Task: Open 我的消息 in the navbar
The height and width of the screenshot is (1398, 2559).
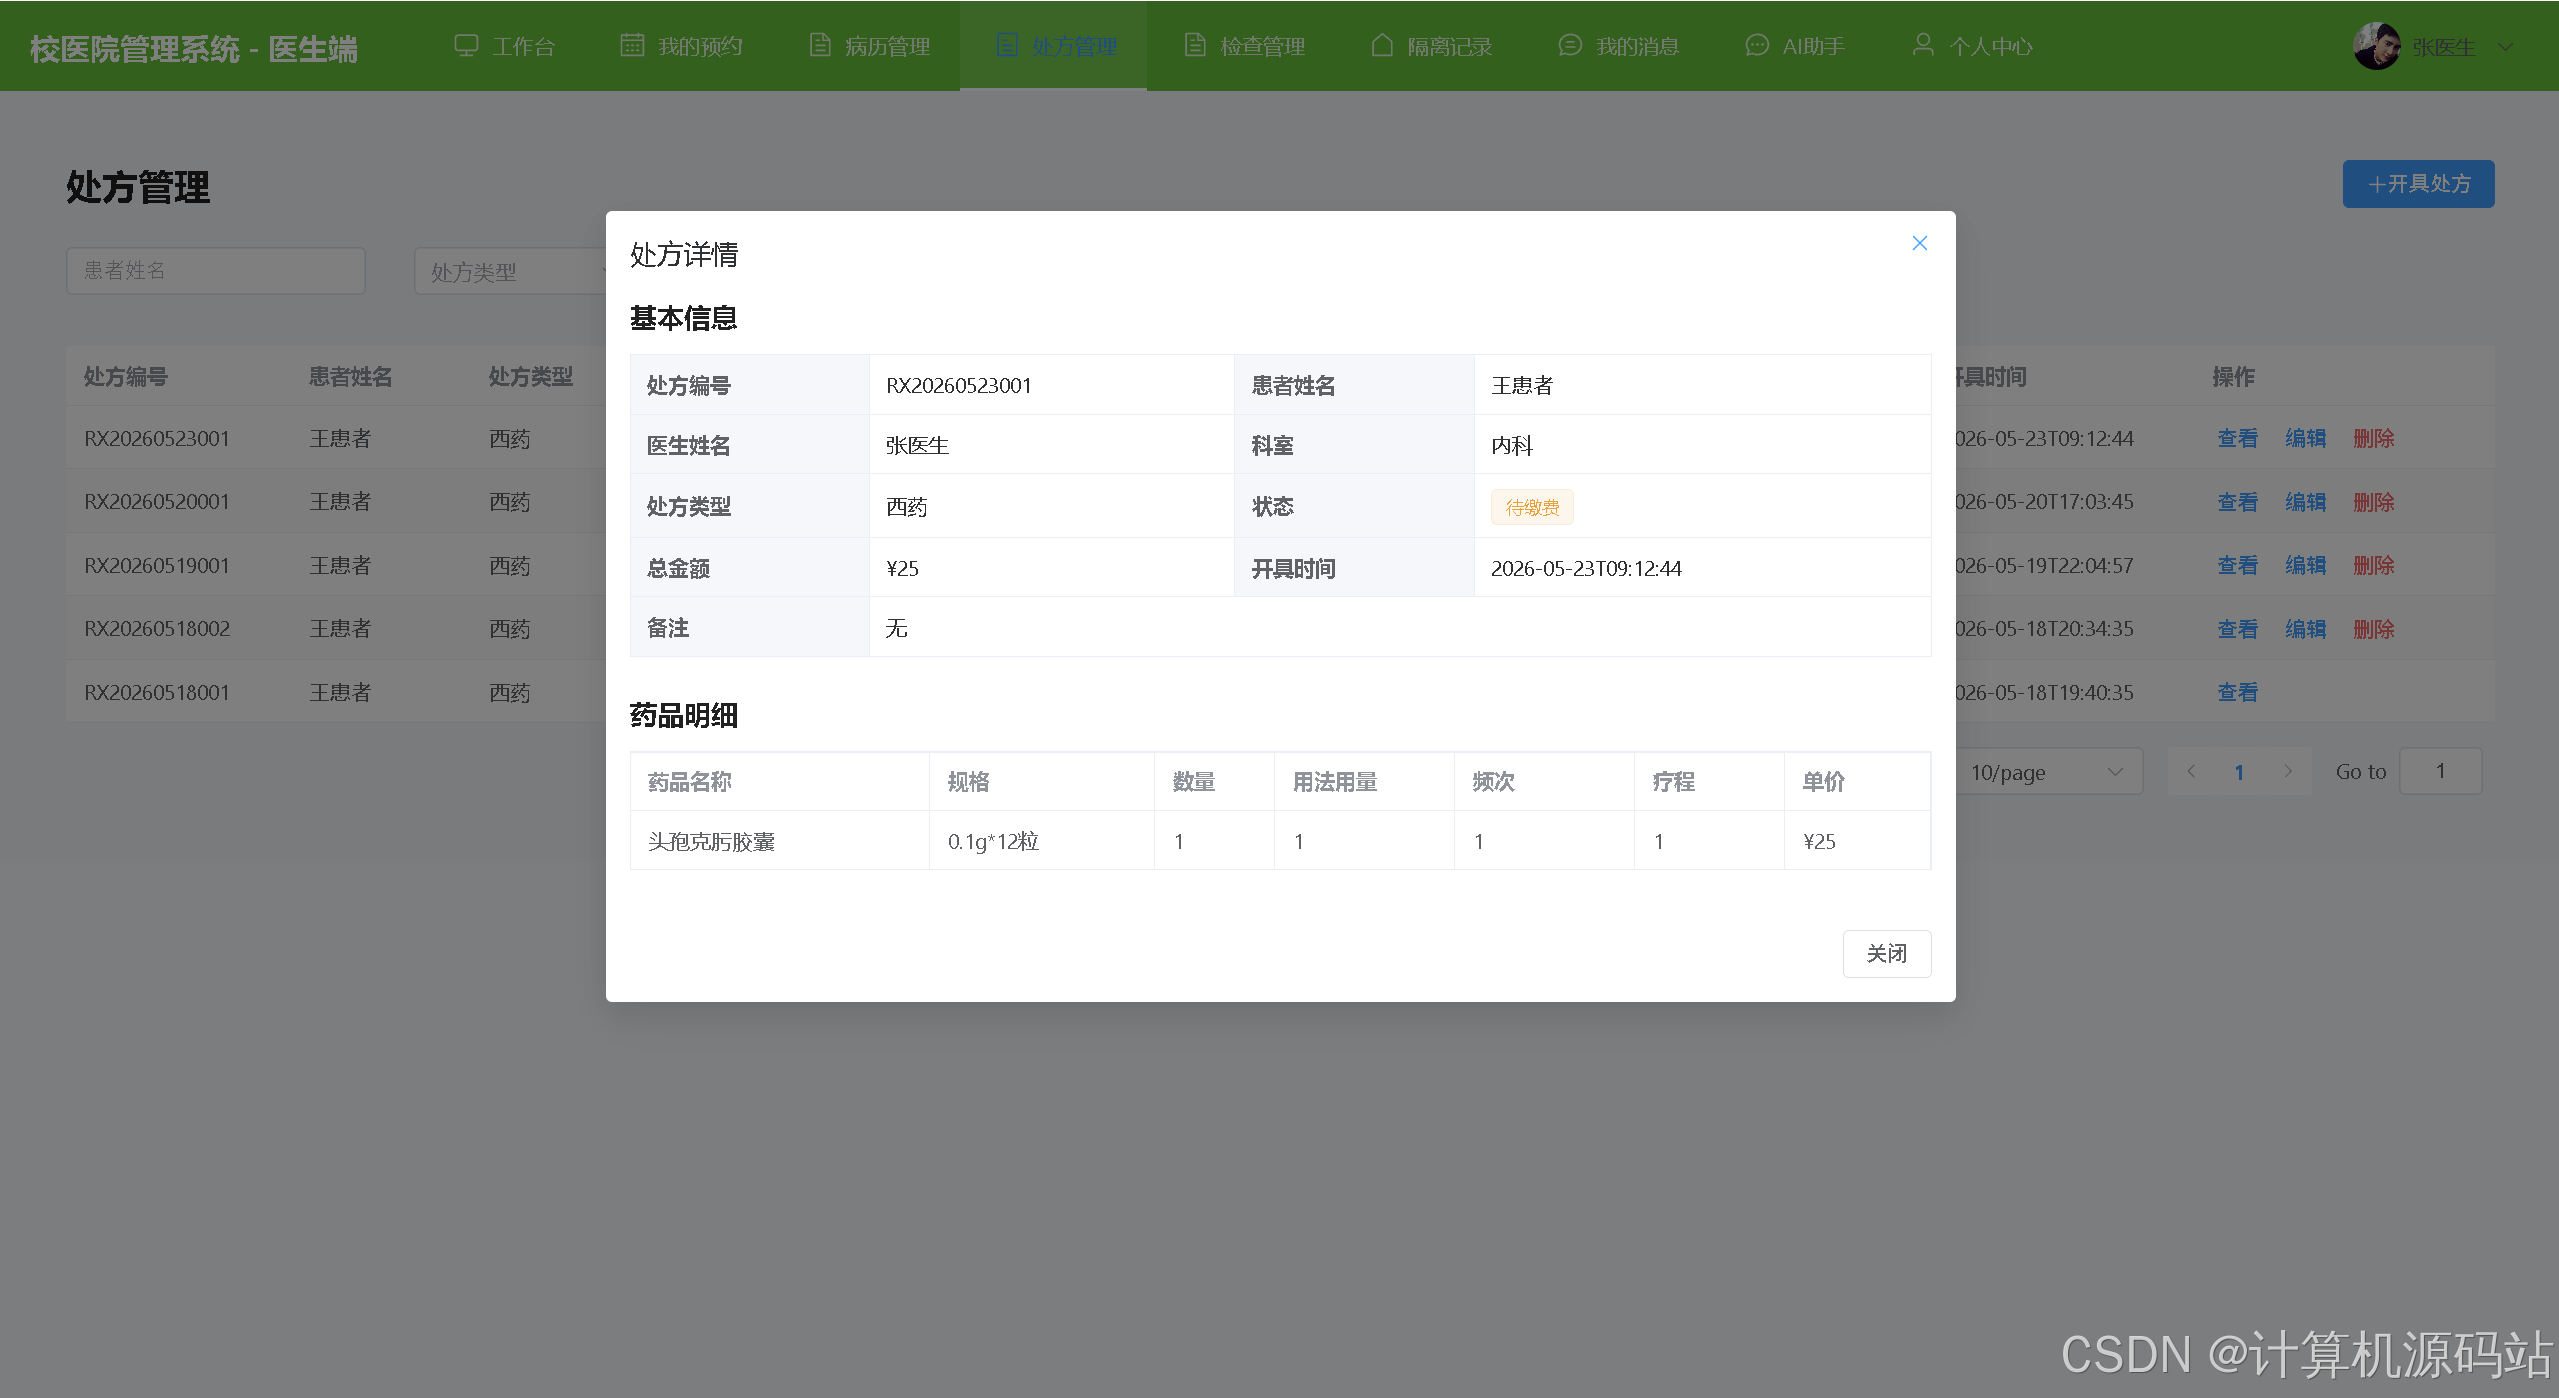Action: (x=1619, y=46)
